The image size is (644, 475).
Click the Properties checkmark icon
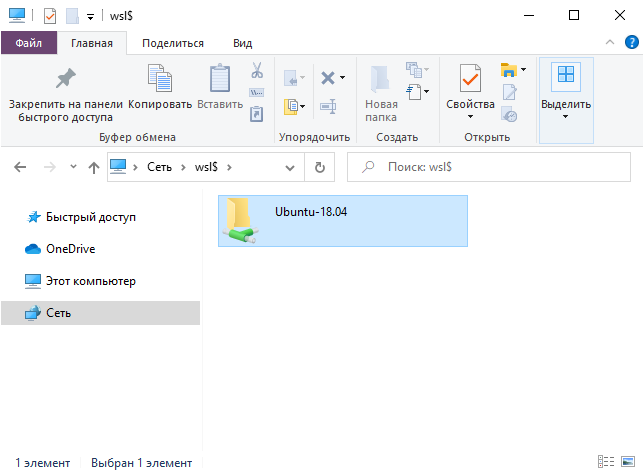click(x=470, y=78)
